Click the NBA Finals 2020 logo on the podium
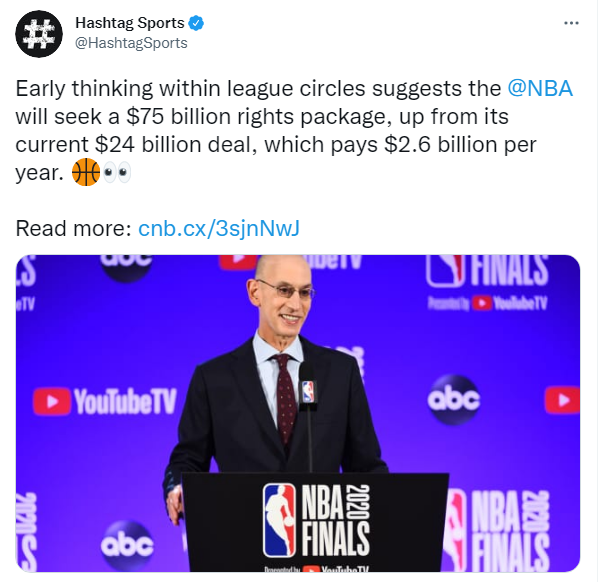Viewport: 598px width, 582px height. [x=316, y=520]
